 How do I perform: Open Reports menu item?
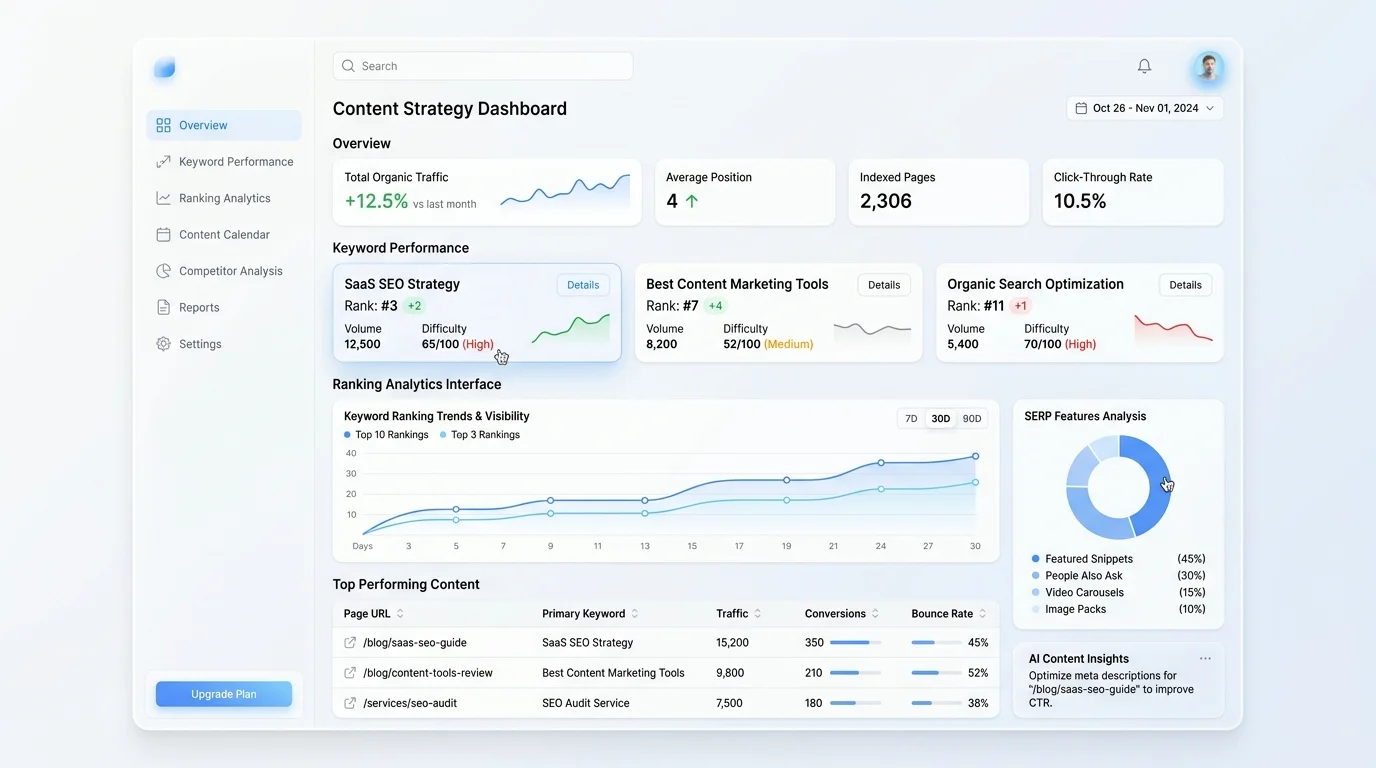tap(224, 308)
